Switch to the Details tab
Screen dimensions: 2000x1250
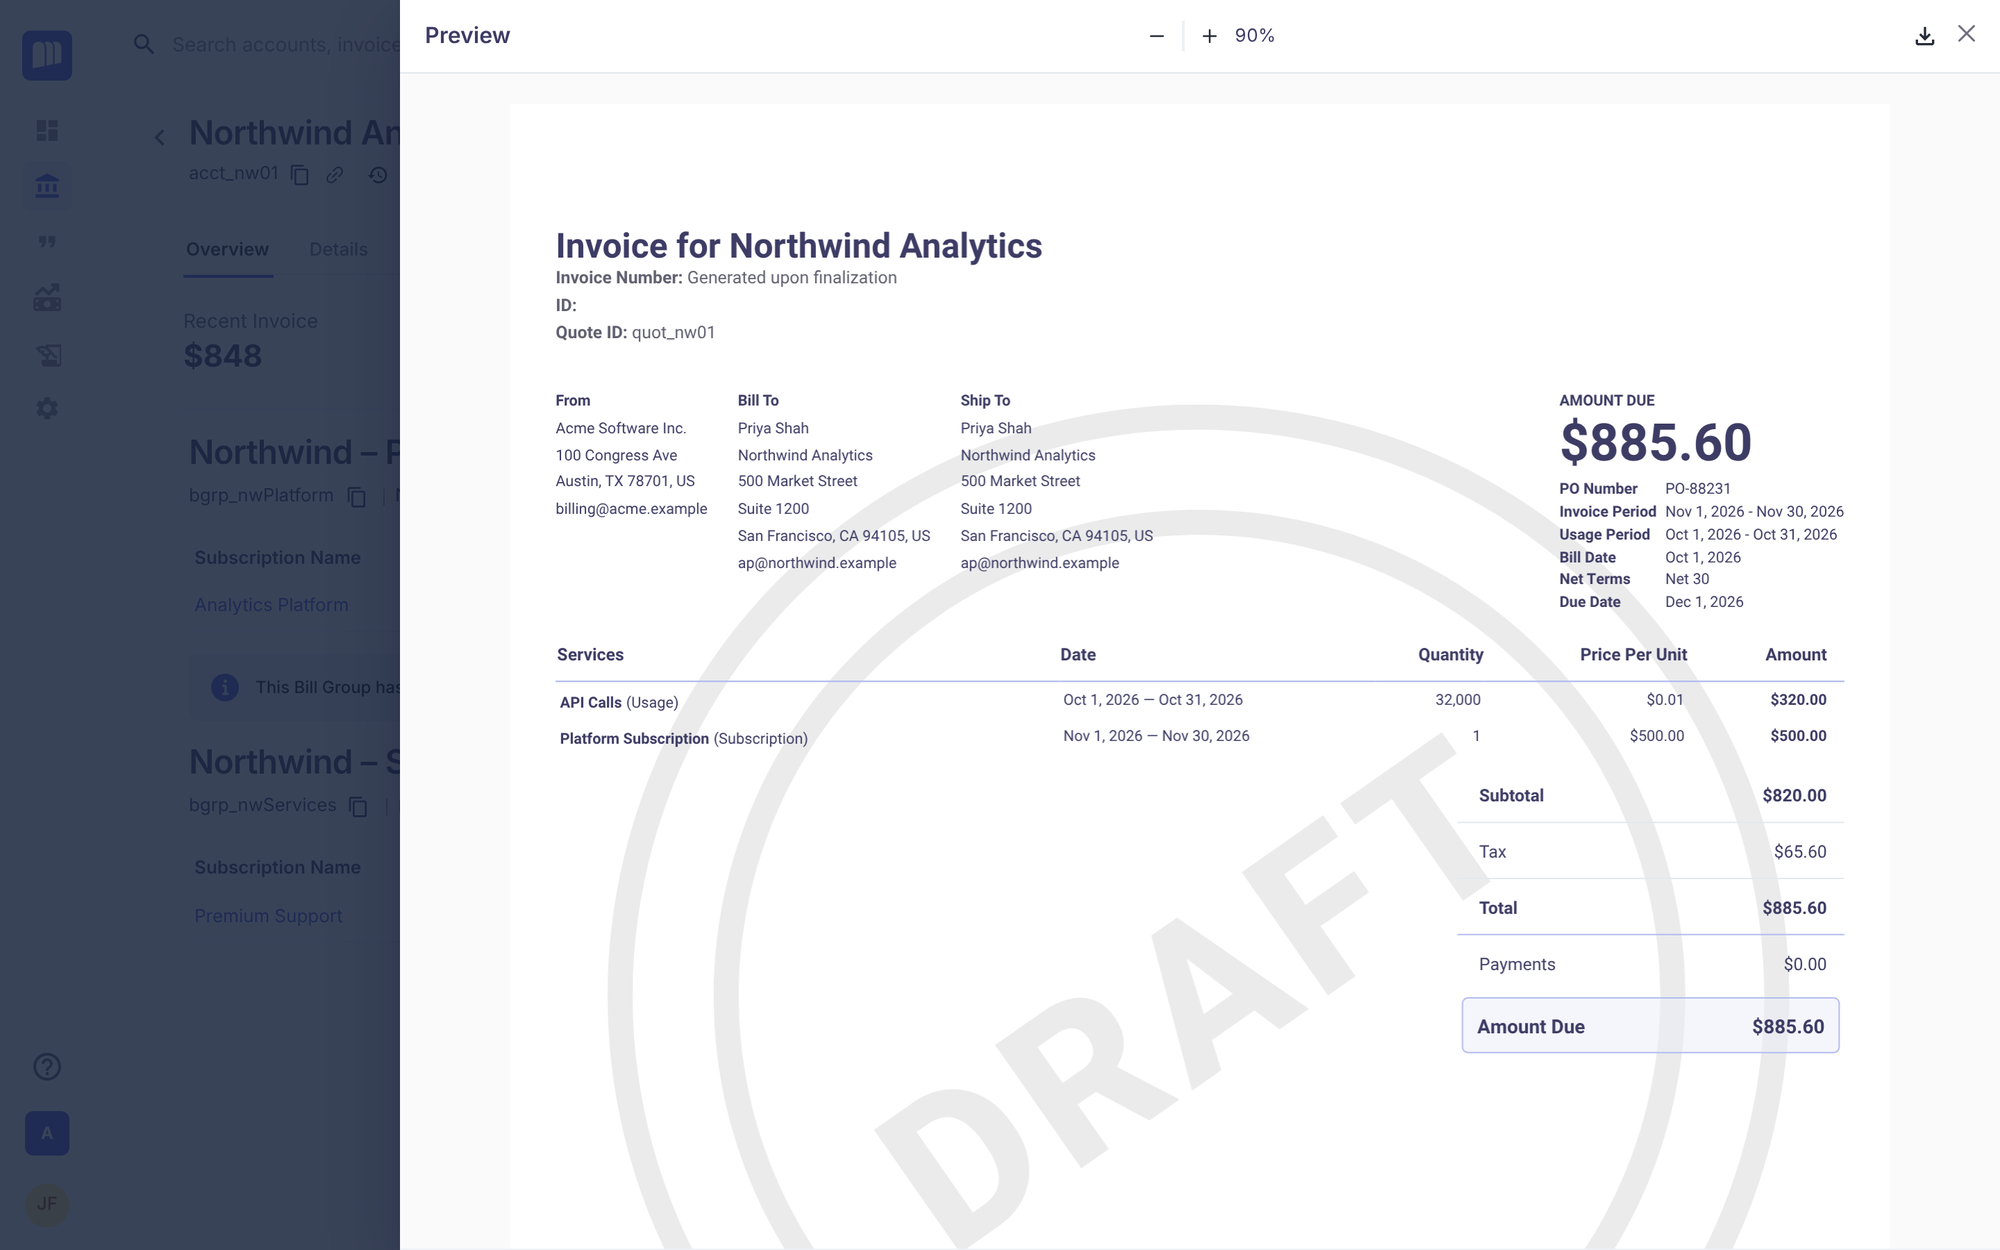[338, 249]
